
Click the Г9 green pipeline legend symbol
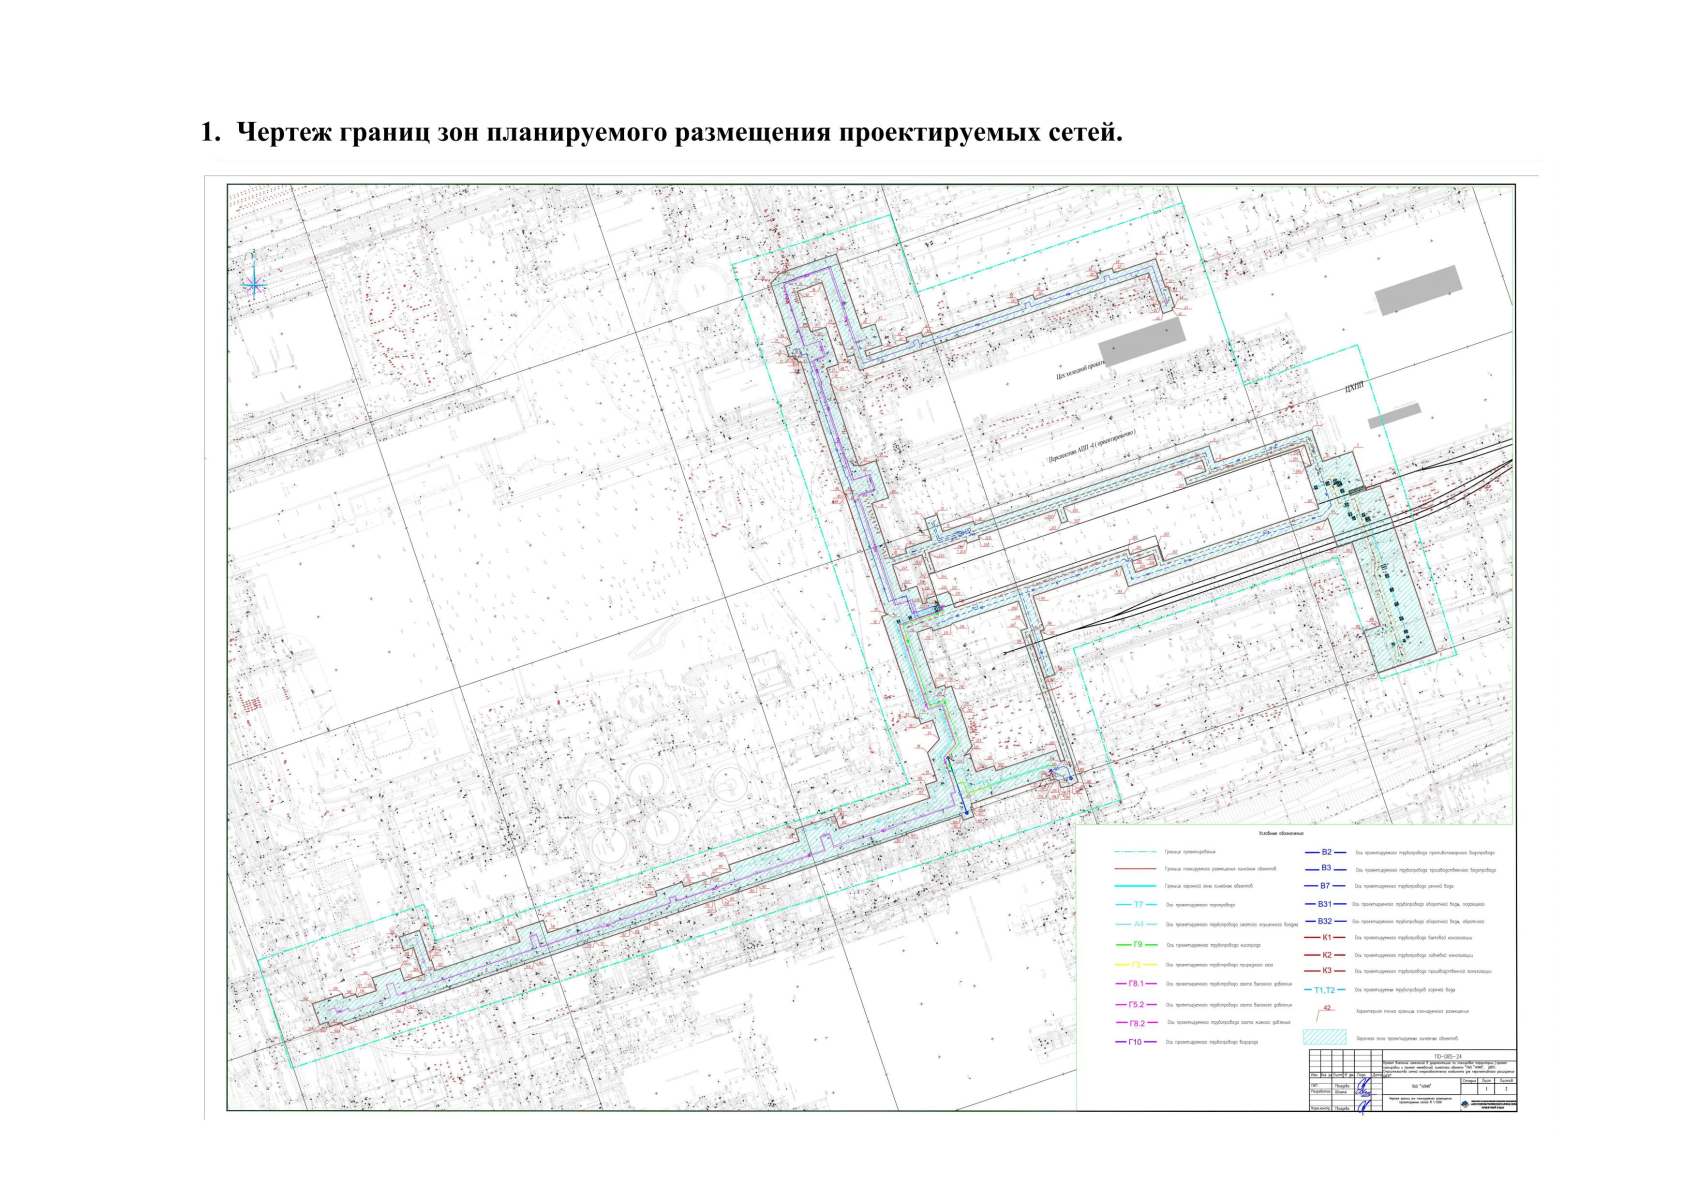(1137, 944)
